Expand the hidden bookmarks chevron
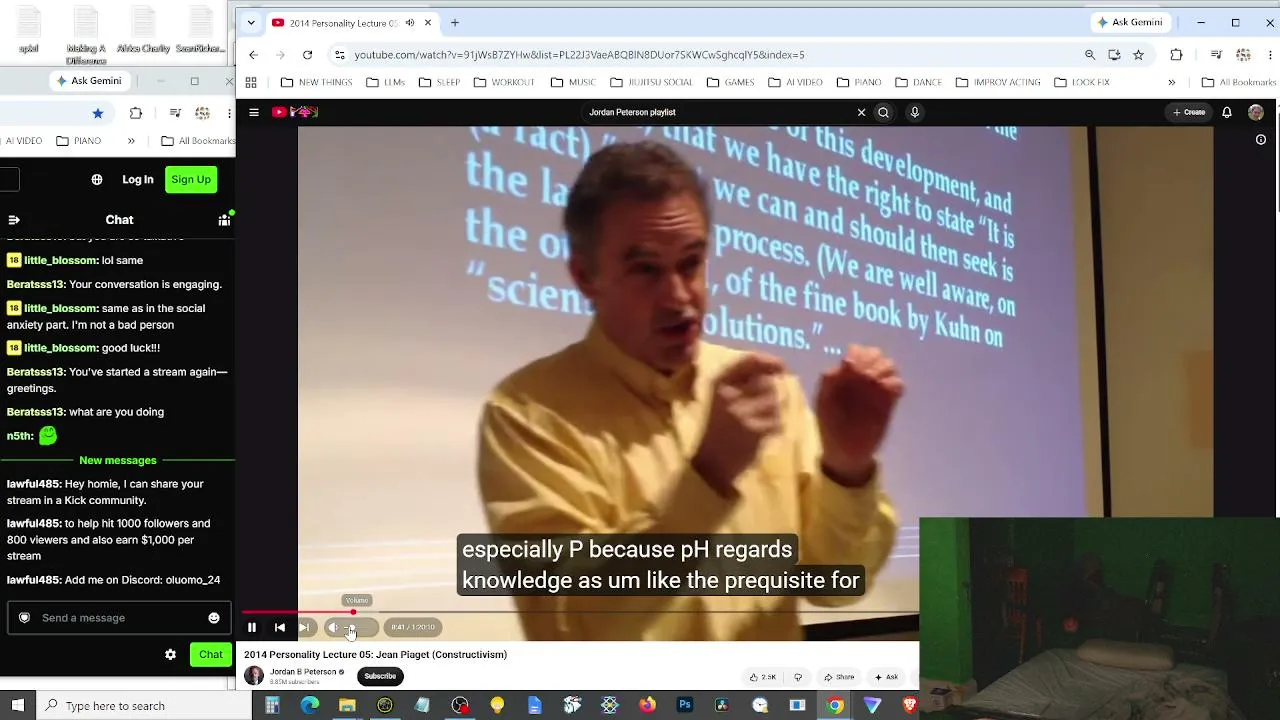The width and height of the screenshot is (1280, 720). pyautogui.click(x=1172, y=82)
